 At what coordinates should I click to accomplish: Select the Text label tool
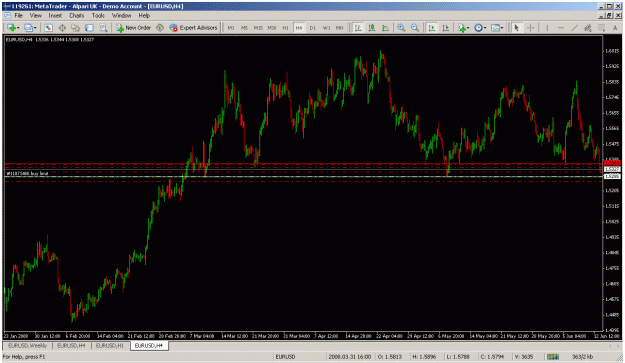coord(615,27)
